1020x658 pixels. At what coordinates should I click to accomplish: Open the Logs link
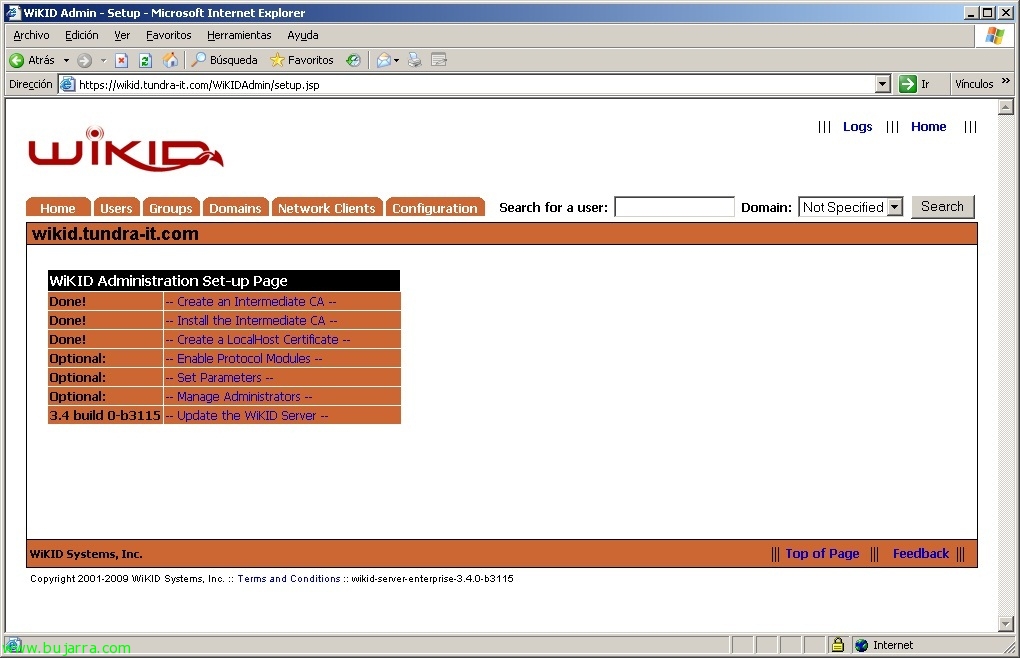pos(857,127)
